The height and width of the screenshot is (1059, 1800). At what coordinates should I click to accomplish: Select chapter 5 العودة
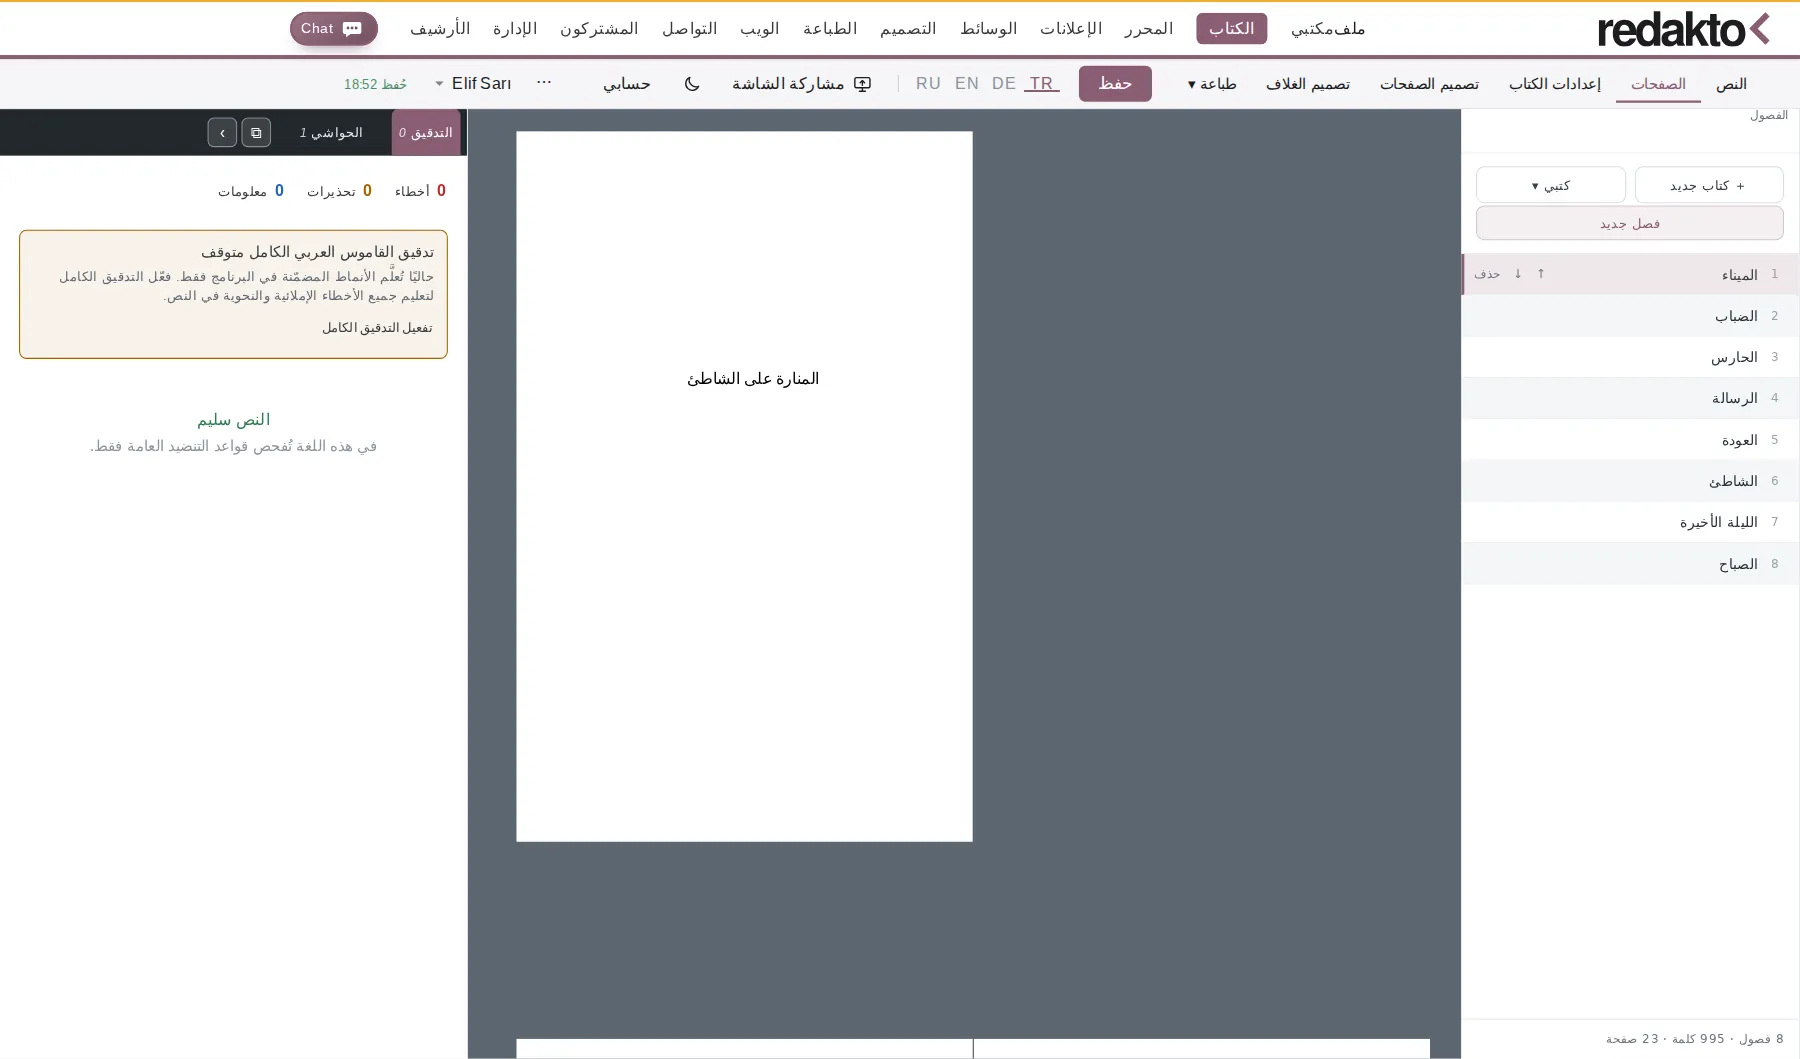coord(1630,440)
